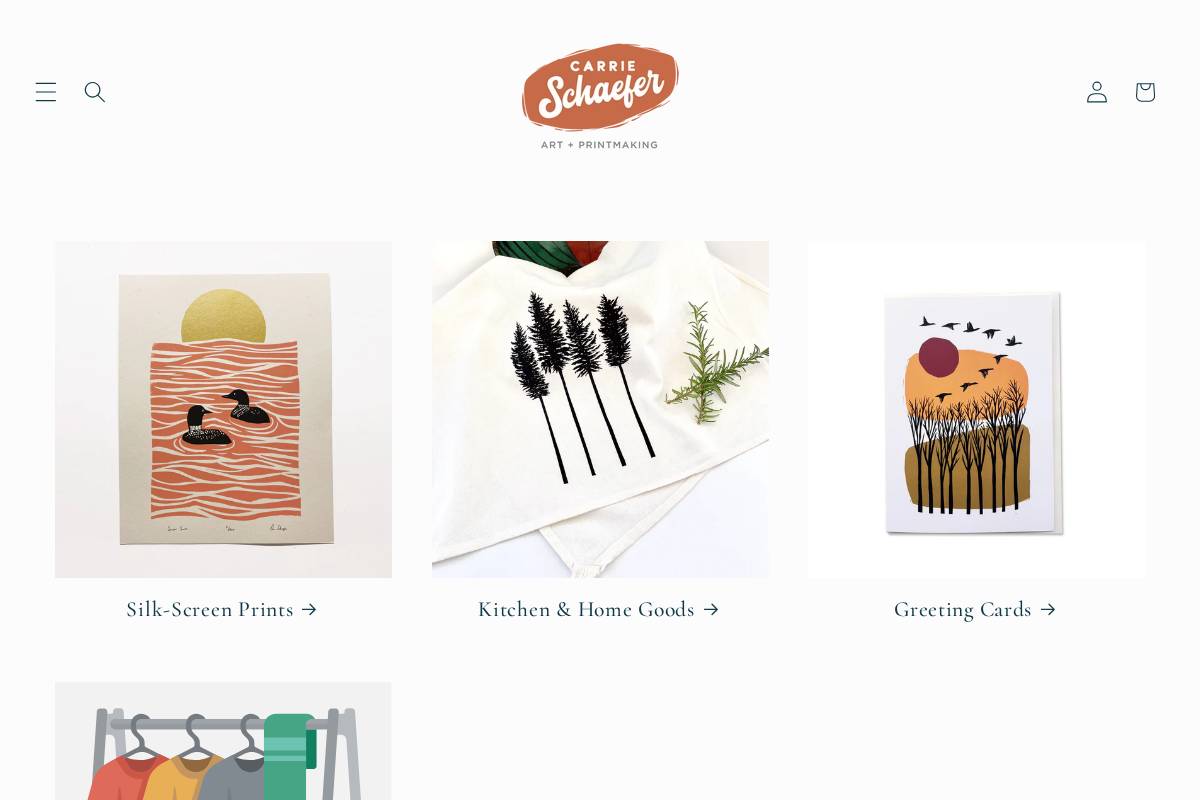Click the Carrie Schaefer logo
Image resolution: width=1200 pixels, height=800 pixels.
pyautogui.click(x=600, y=96)
